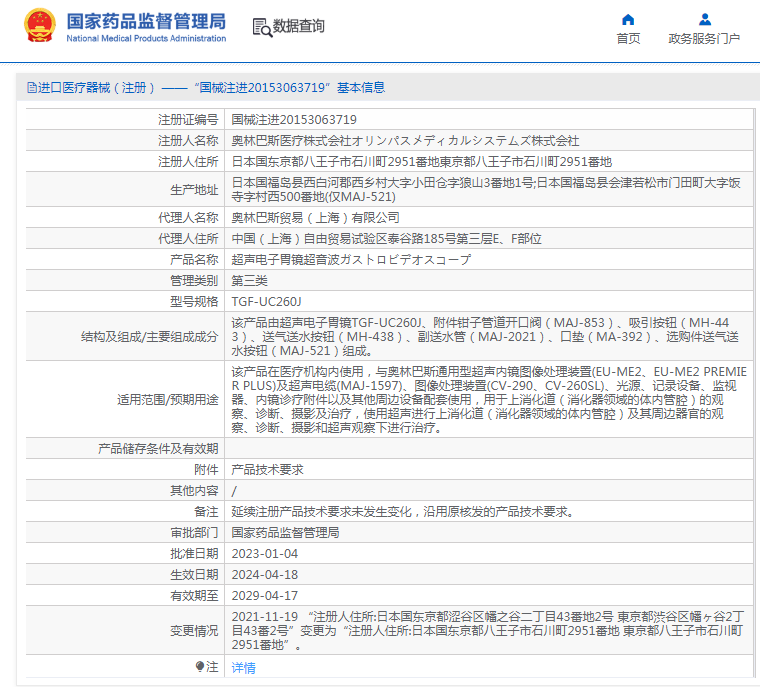Select the production address starting 日本国福岛县

tap(486, 190)
